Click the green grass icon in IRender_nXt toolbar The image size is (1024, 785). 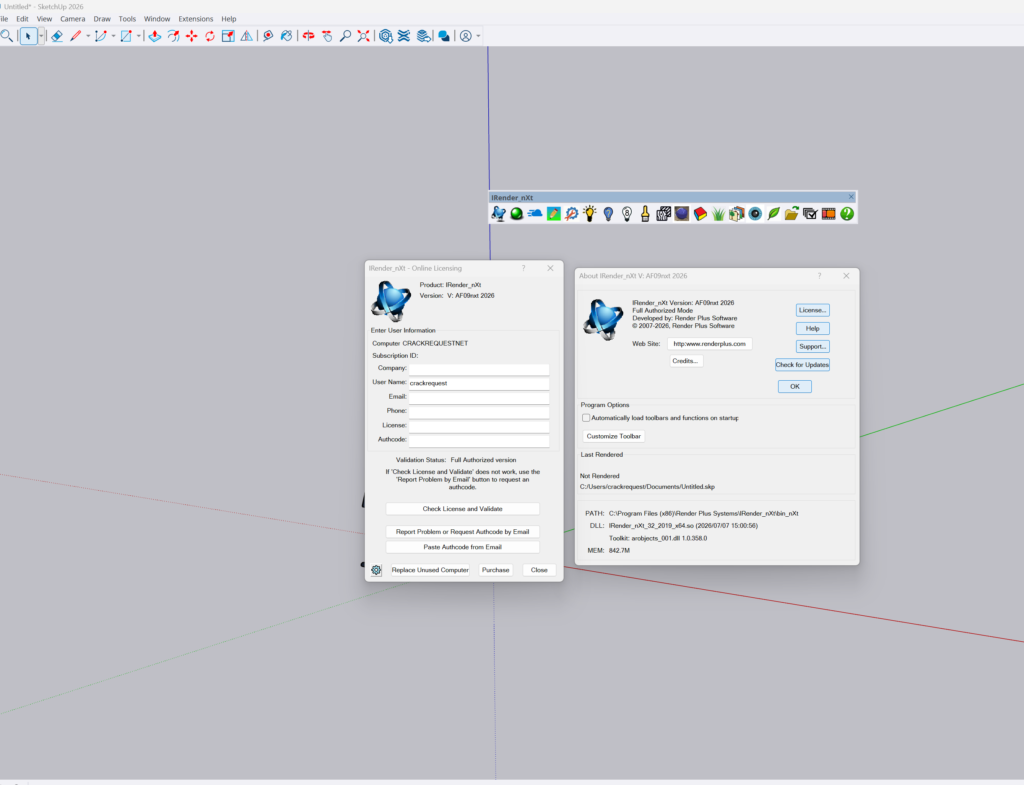click(x=718, y=214)
